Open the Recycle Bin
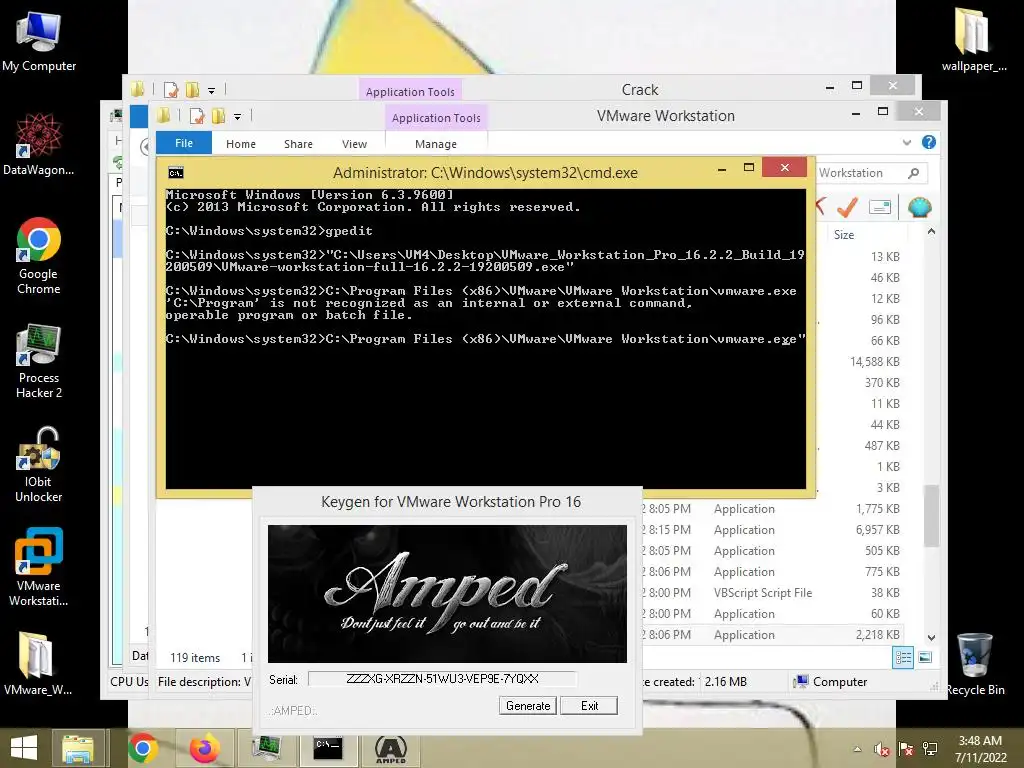 pos(974,664)
